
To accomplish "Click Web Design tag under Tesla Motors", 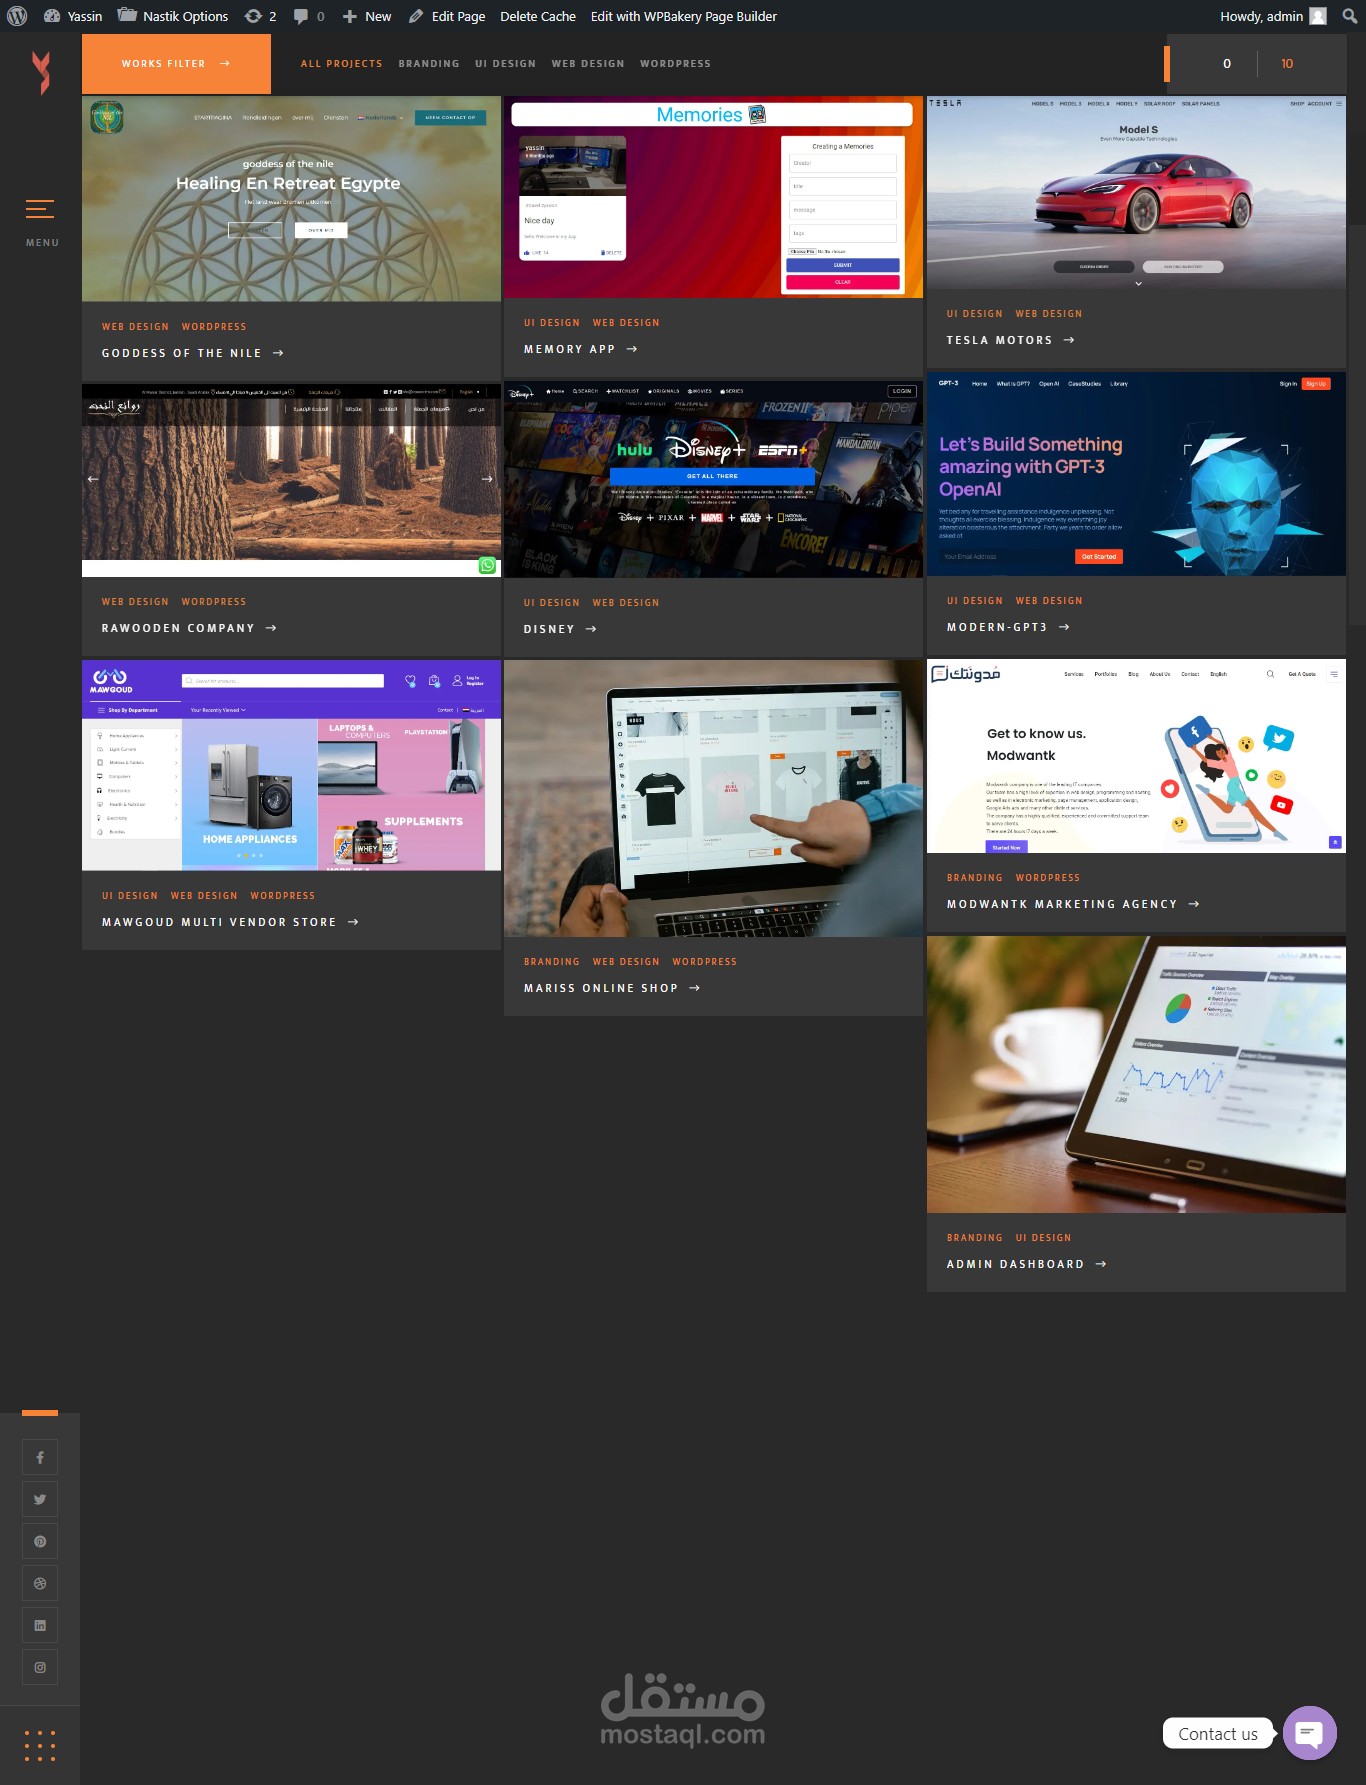I will (x=1049, y=314).
